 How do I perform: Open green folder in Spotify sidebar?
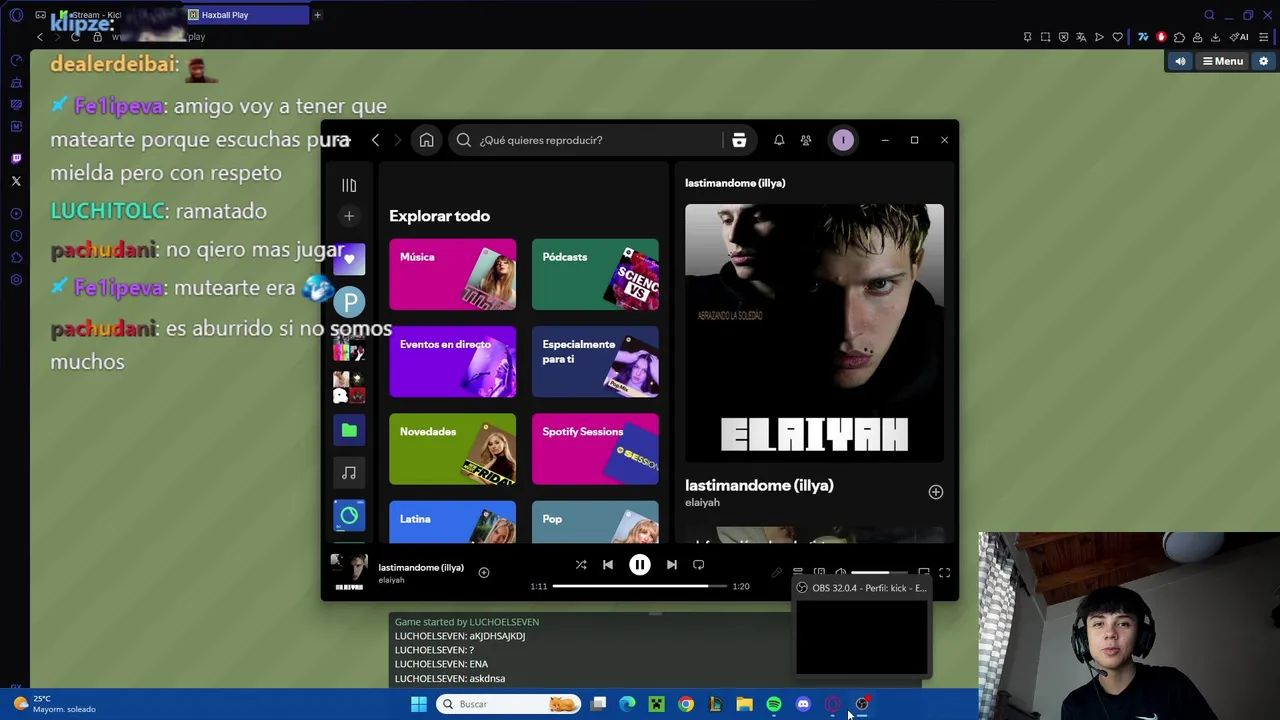(349, 430)
